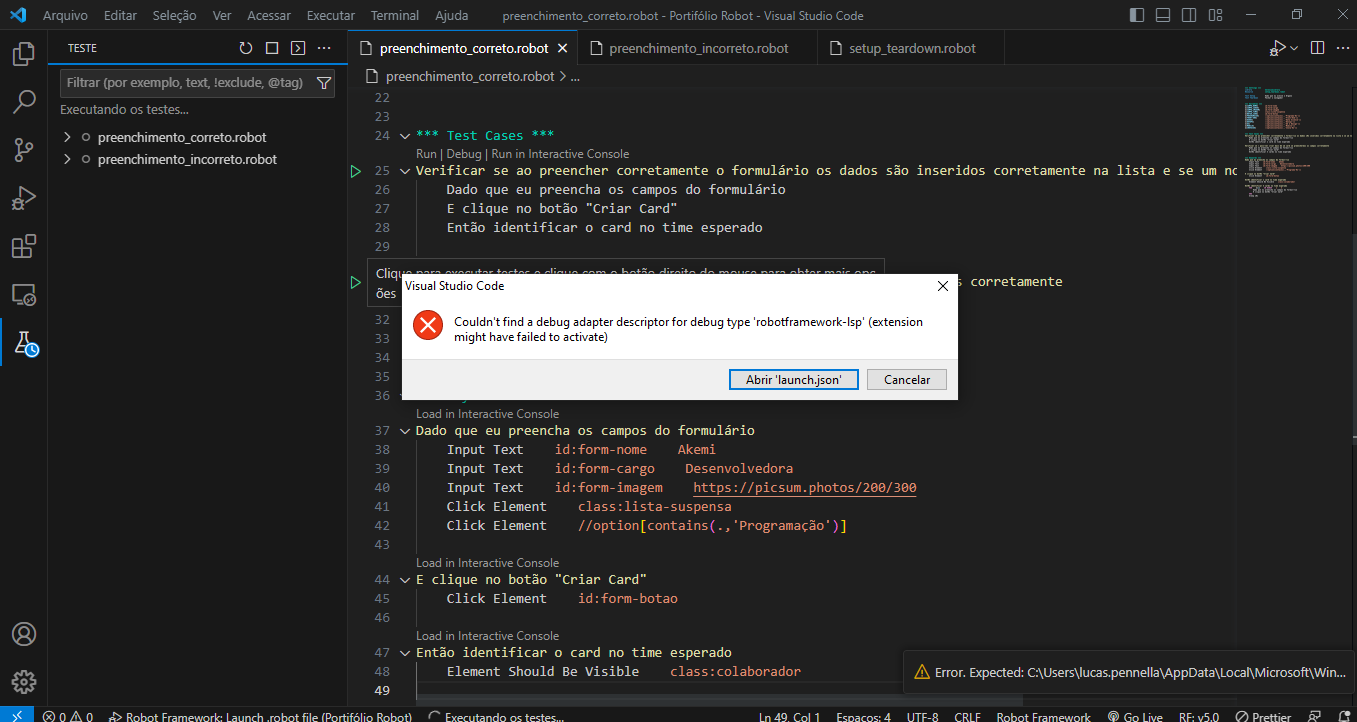Toggle the secondary side bar layout icon
Viewport: 1357px width, 722px height.
click(1189, 15)
